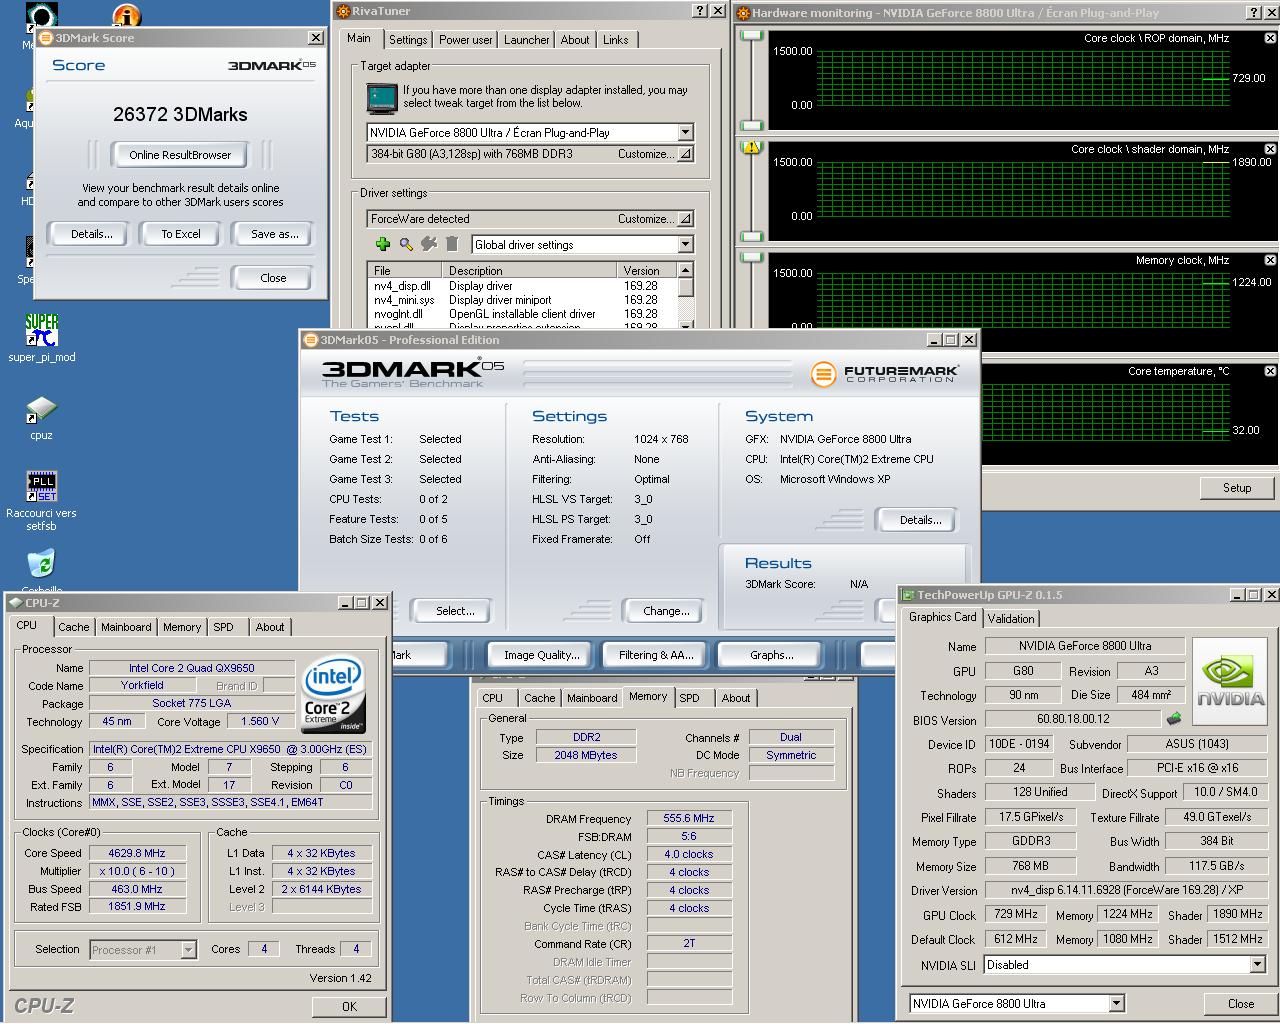Click the partially hidden orange info desktop icon
Image resolution: width=1280 pixels, height=1024 pixels.
(x=127, y=15)
